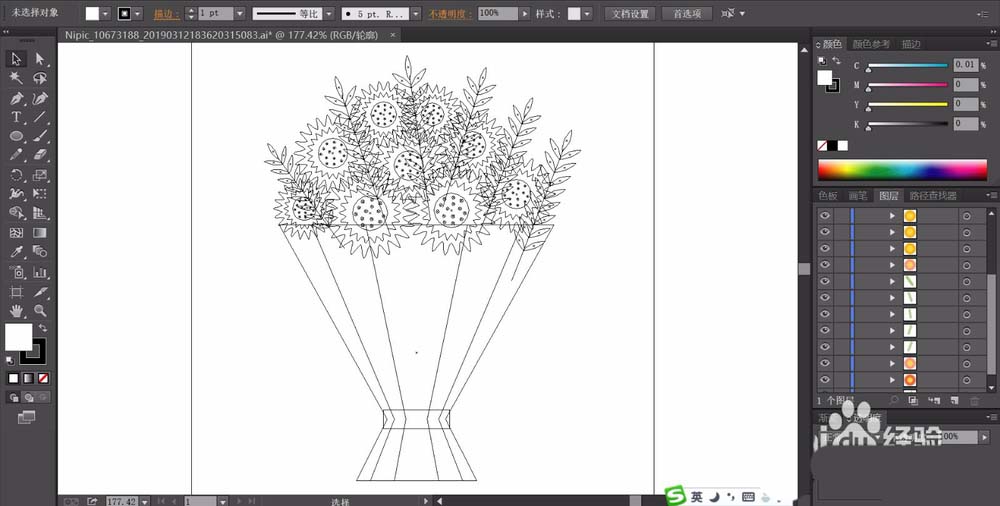This screenshot has width=1000, height=506.
Task: Open the 样式 graphic style dropdown
Action: tap(587, 13)
